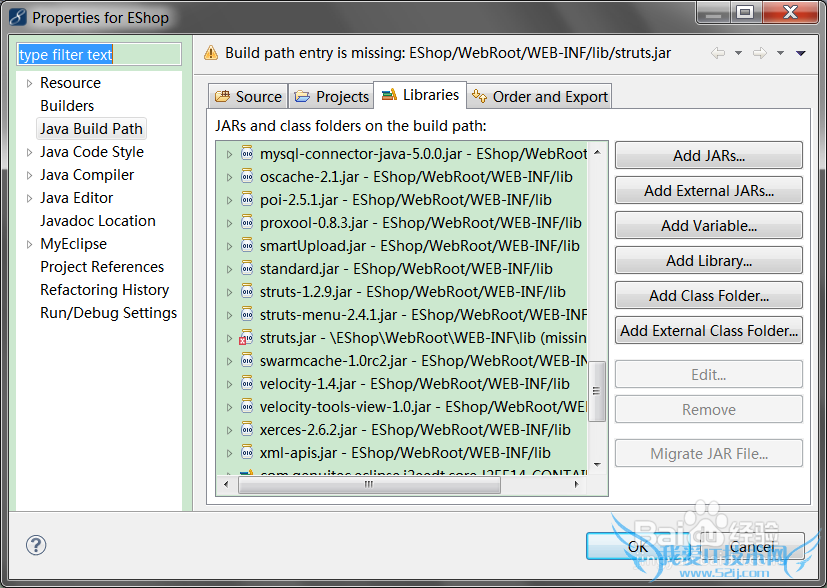Viewport: 827px width, 588px height.
Task: Click the help question mark icon
Action: (x=35, y=545)
